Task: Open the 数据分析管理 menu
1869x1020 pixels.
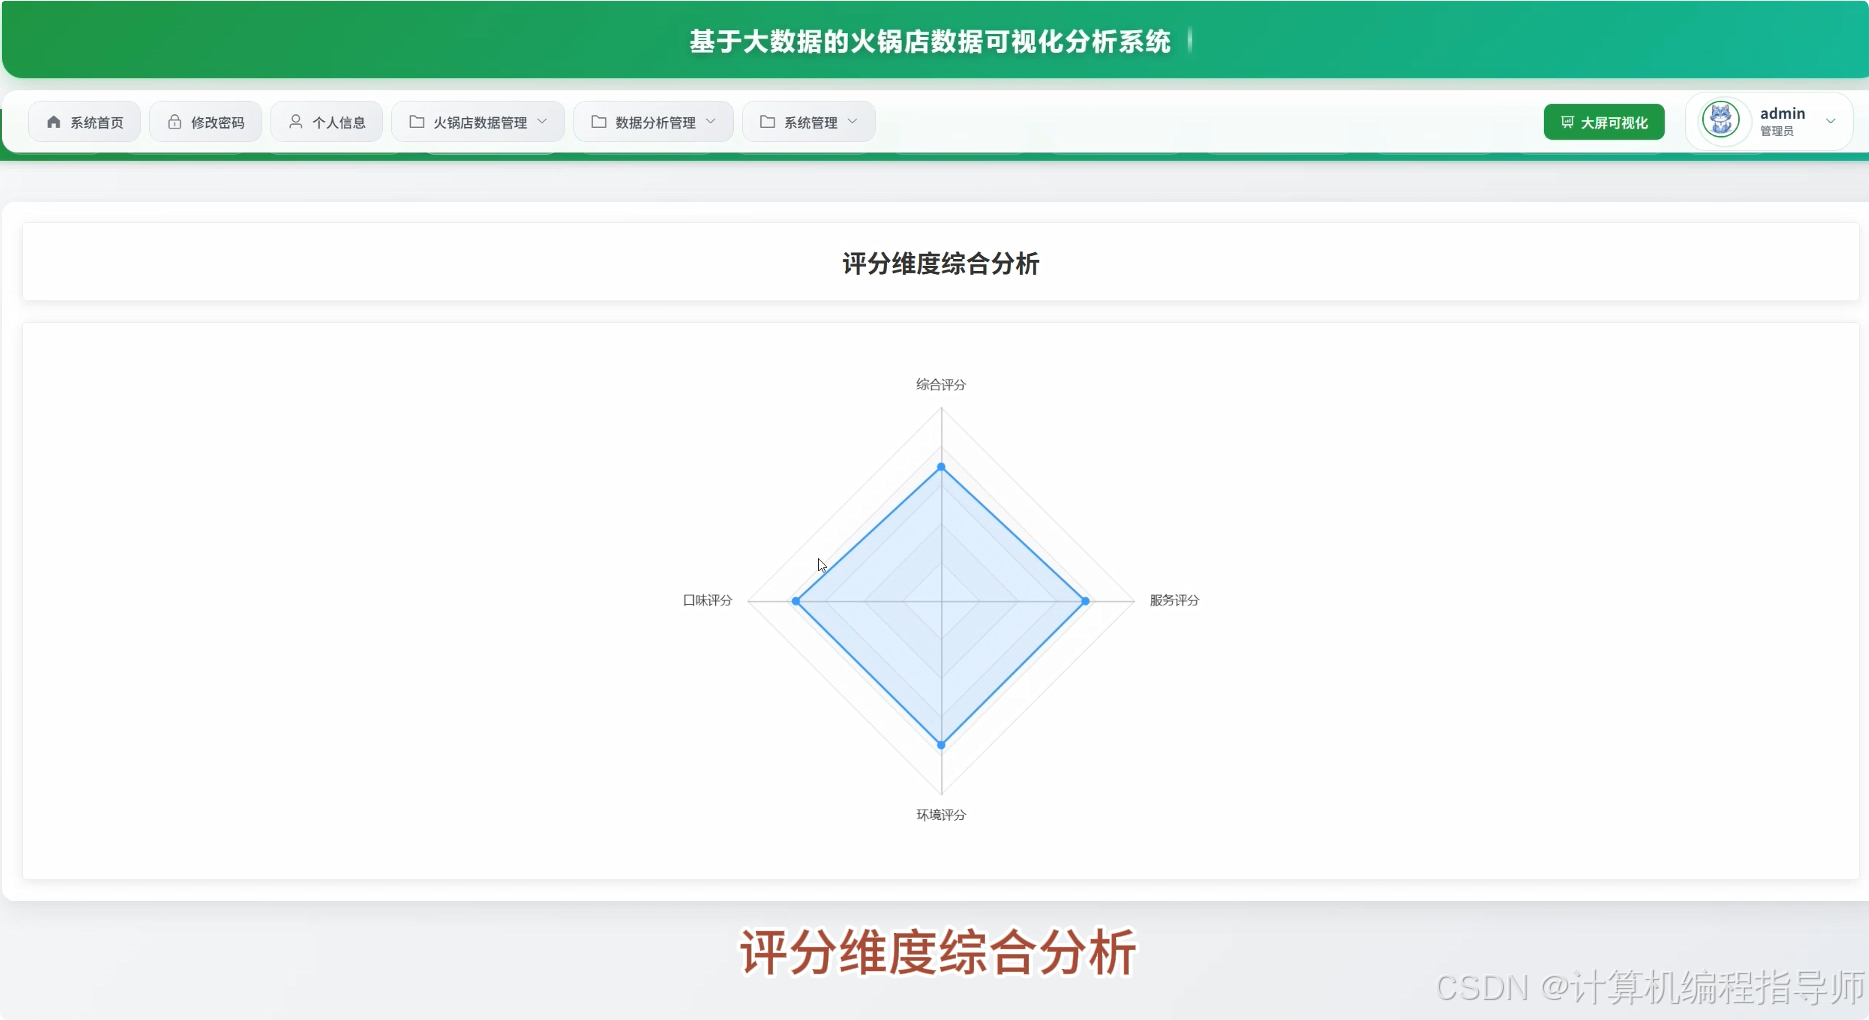Action: point(654,122)
